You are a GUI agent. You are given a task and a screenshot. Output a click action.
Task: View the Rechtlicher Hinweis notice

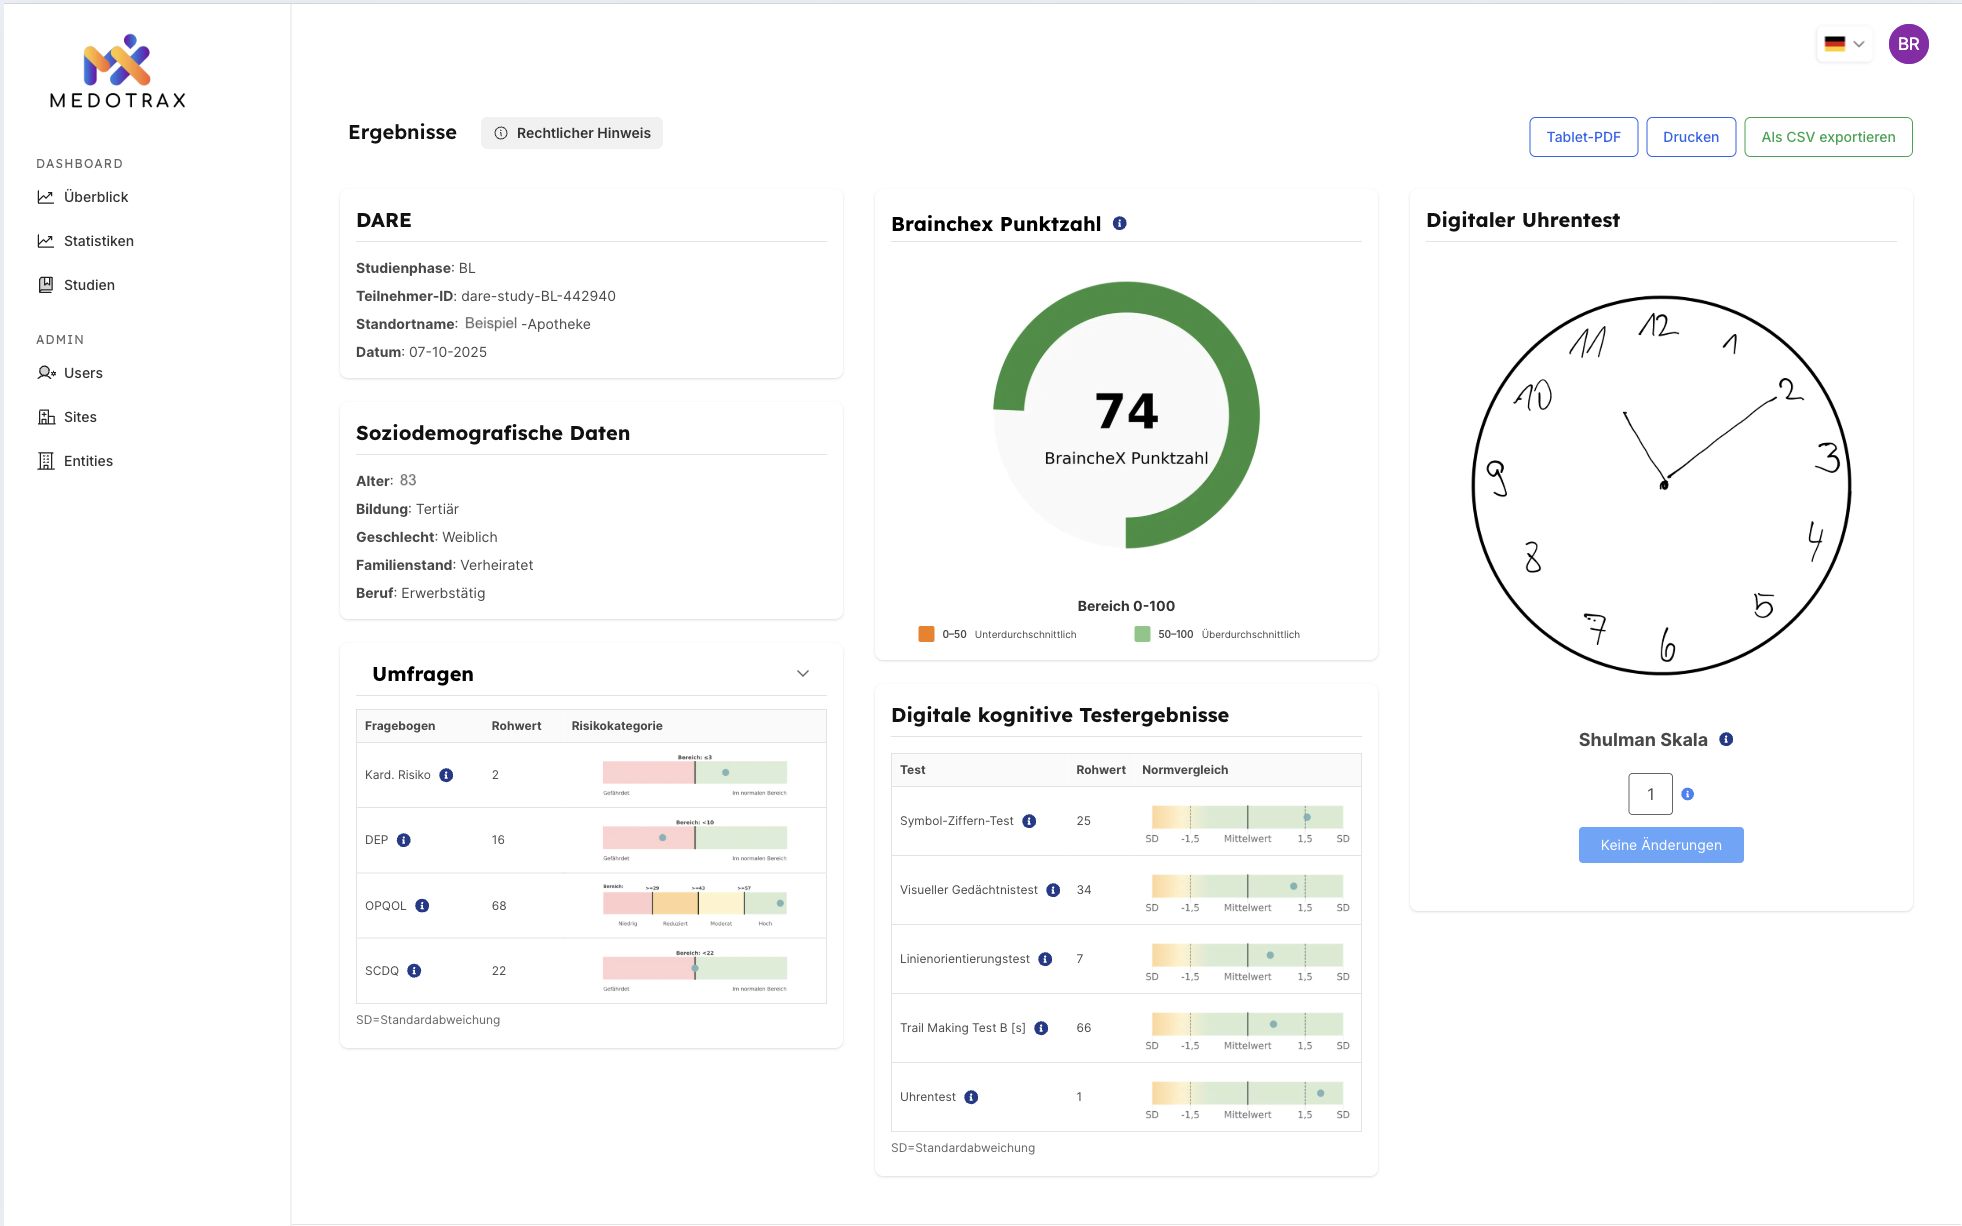[571, 132]
